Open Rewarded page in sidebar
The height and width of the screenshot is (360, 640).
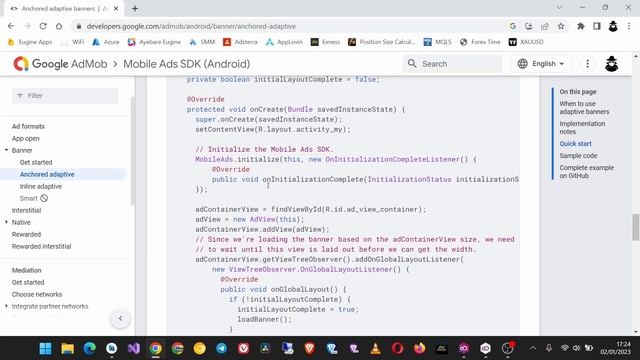pos(27,234)
